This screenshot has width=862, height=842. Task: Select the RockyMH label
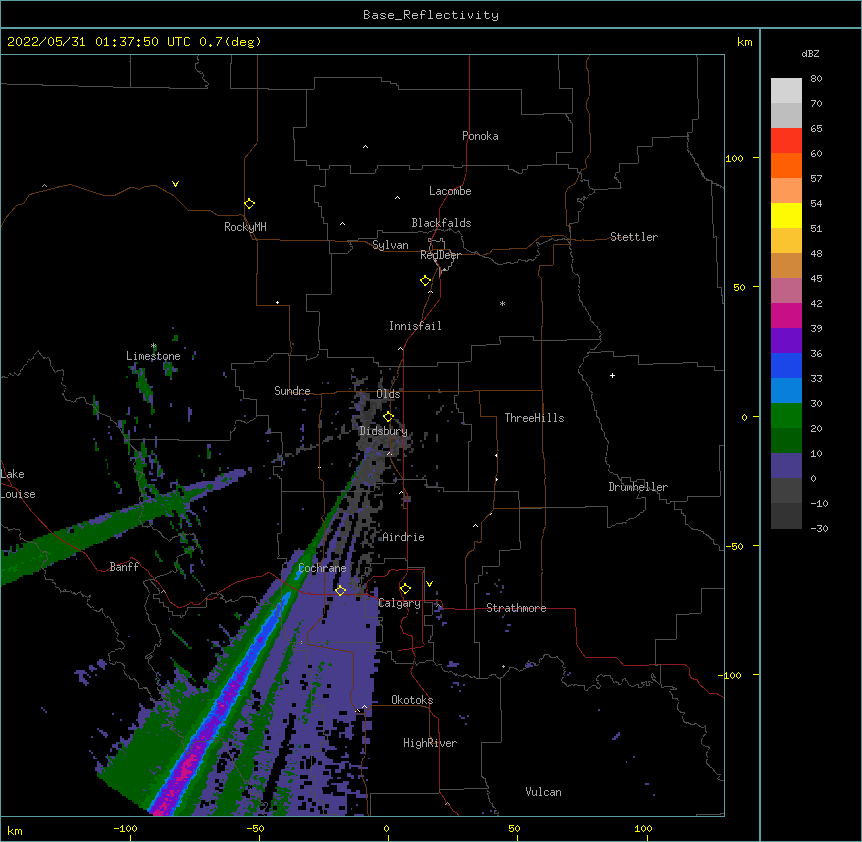(x=245, y=227)
